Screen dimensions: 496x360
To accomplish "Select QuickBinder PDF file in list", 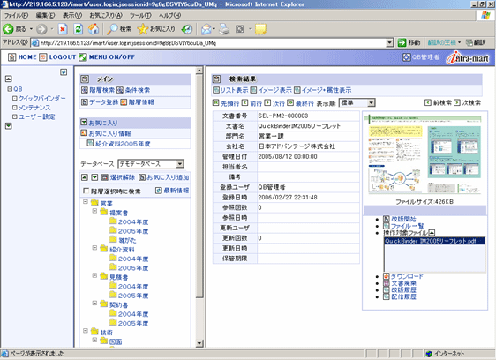I will 434,241.
